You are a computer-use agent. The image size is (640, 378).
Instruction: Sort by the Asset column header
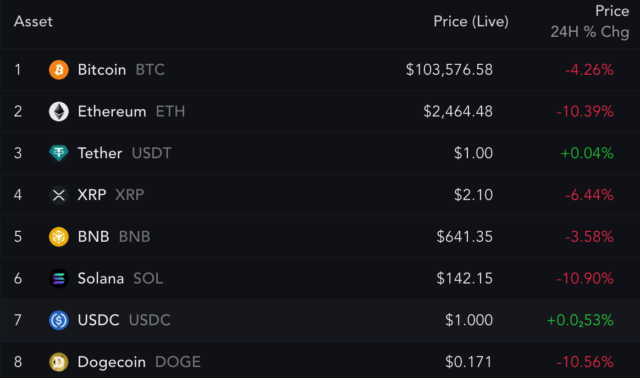(33, 22)
